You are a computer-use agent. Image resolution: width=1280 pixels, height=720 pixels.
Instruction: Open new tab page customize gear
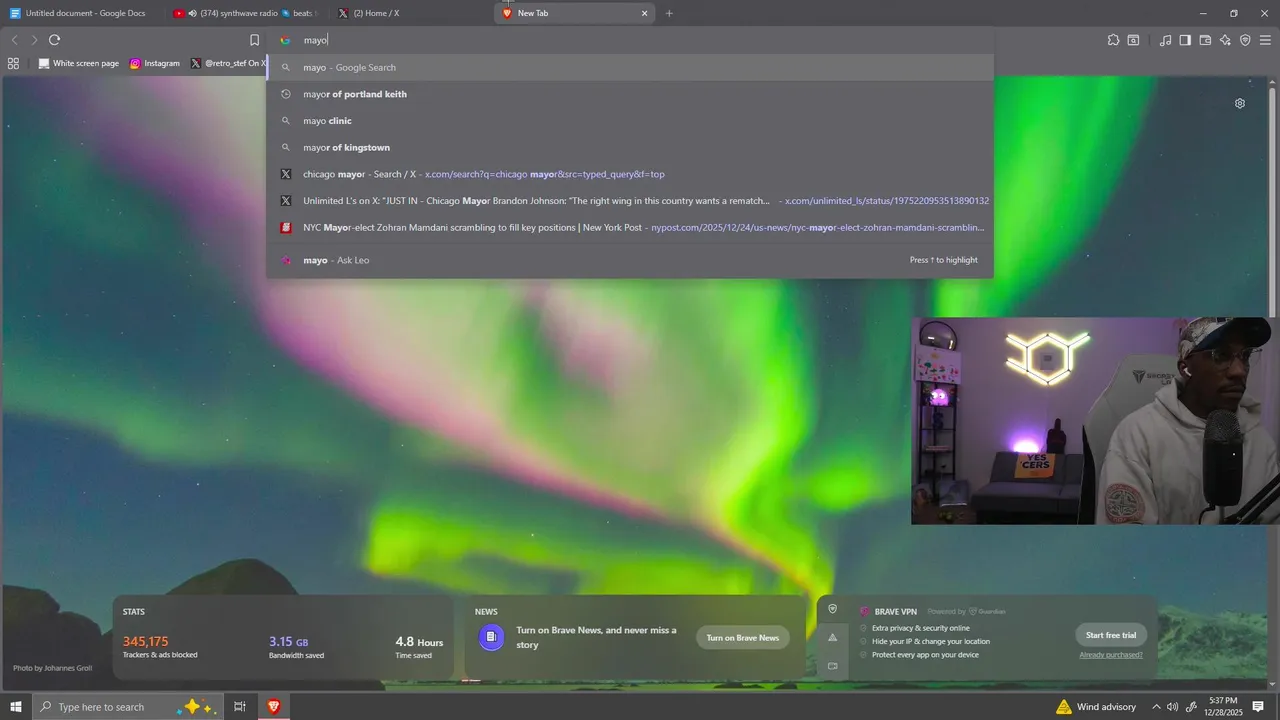[1240, 103]
